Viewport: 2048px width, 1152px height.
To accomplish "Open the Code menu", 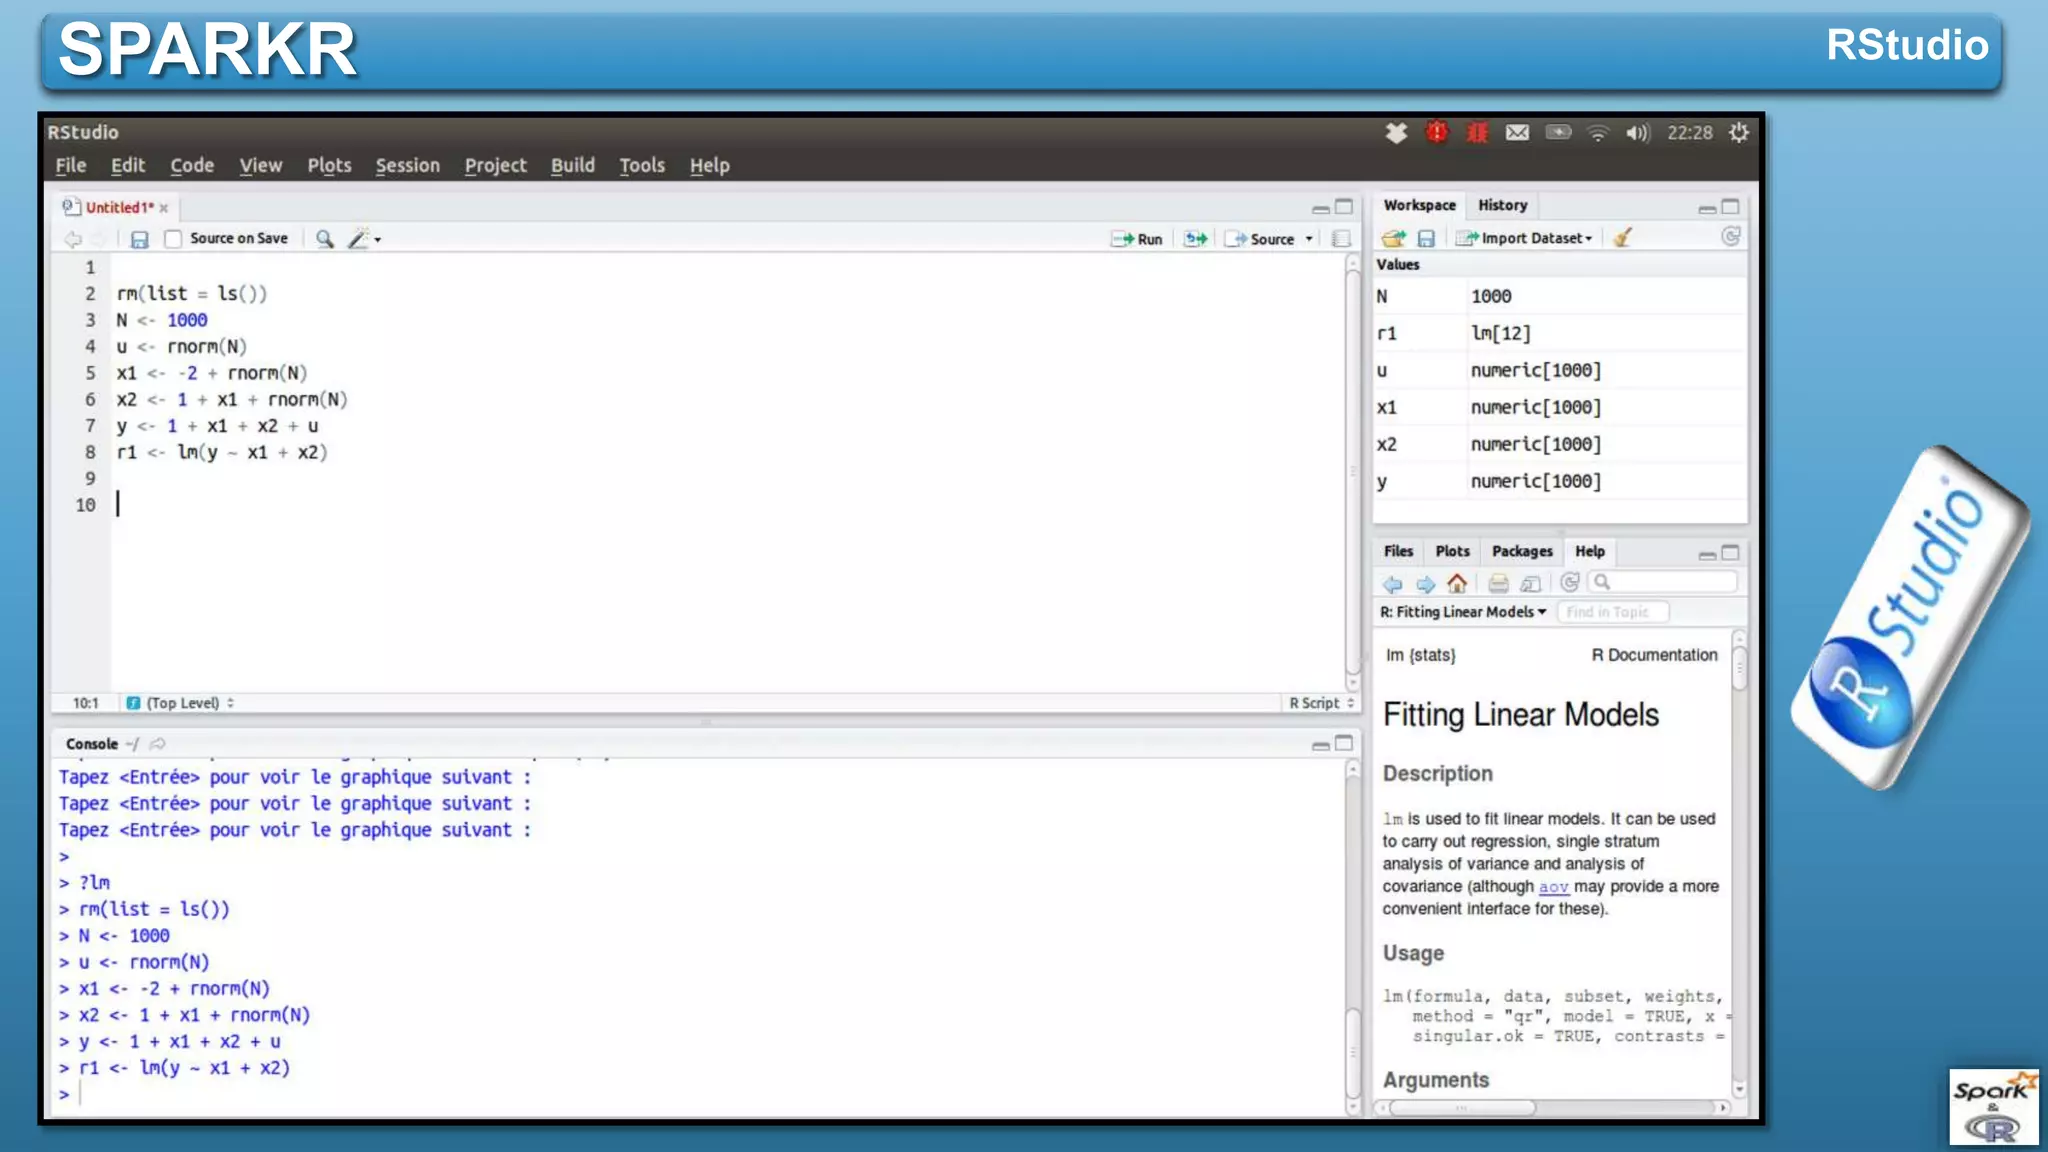I will pos(192,165).
